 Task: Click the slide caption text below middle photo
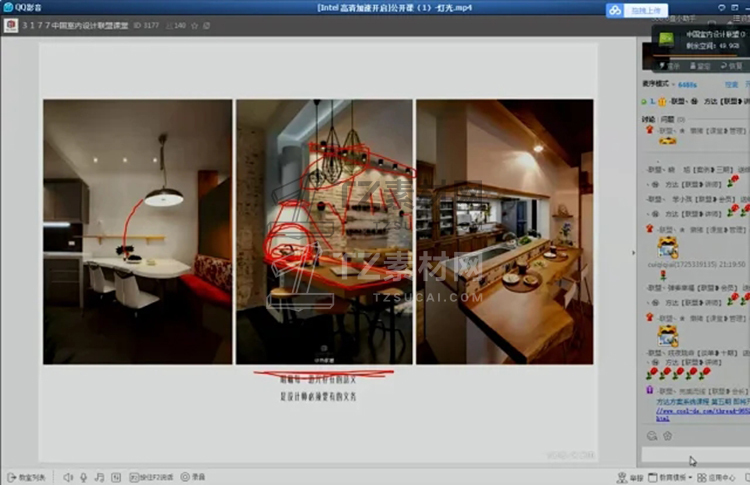(318, 388)
